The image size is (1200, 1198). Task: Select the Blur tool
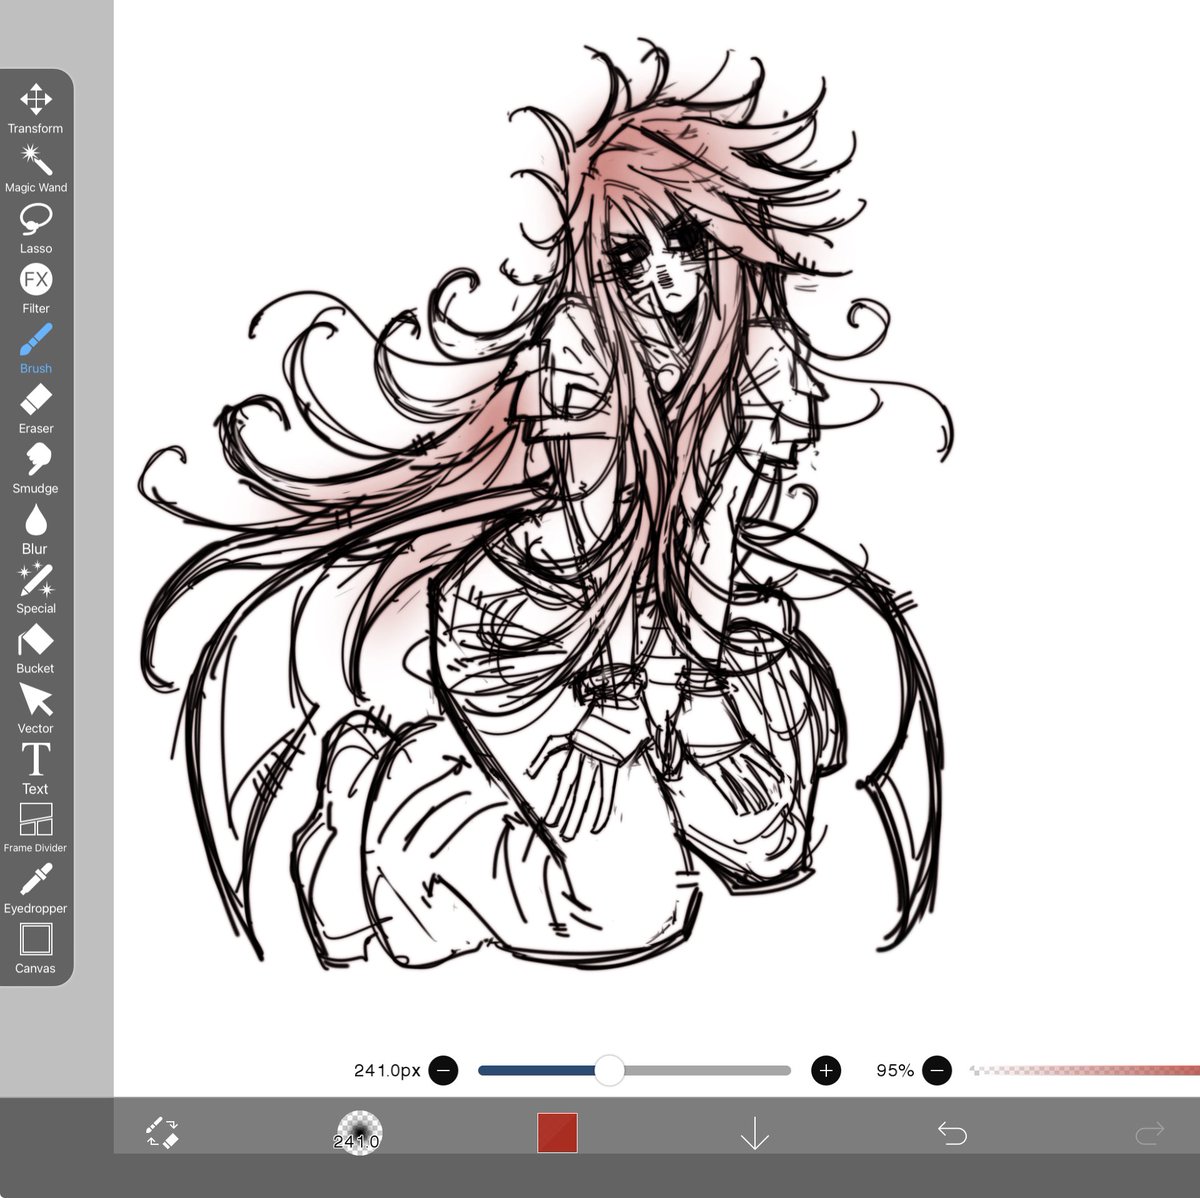click(36, 528)
